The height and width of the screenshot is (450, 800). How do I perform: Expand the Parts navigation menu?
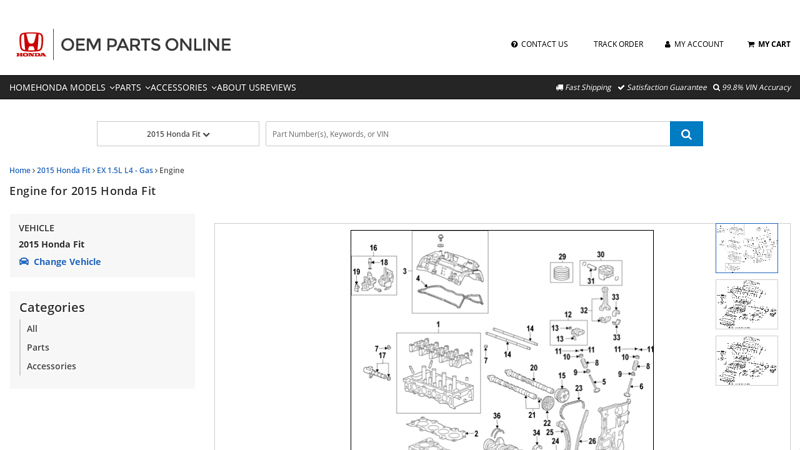coord(132,88)
